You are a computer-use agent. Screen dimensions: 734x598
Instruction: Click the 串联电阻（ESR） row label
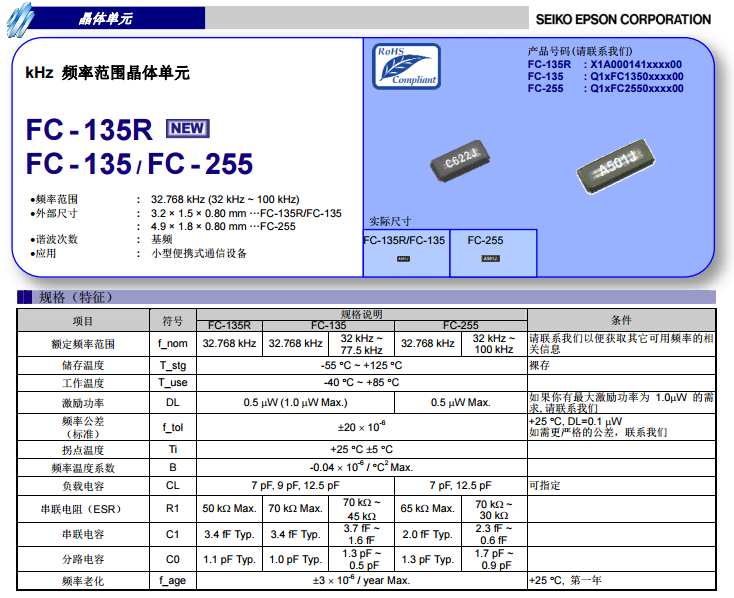pyautogui.click(x=82, y=509)
